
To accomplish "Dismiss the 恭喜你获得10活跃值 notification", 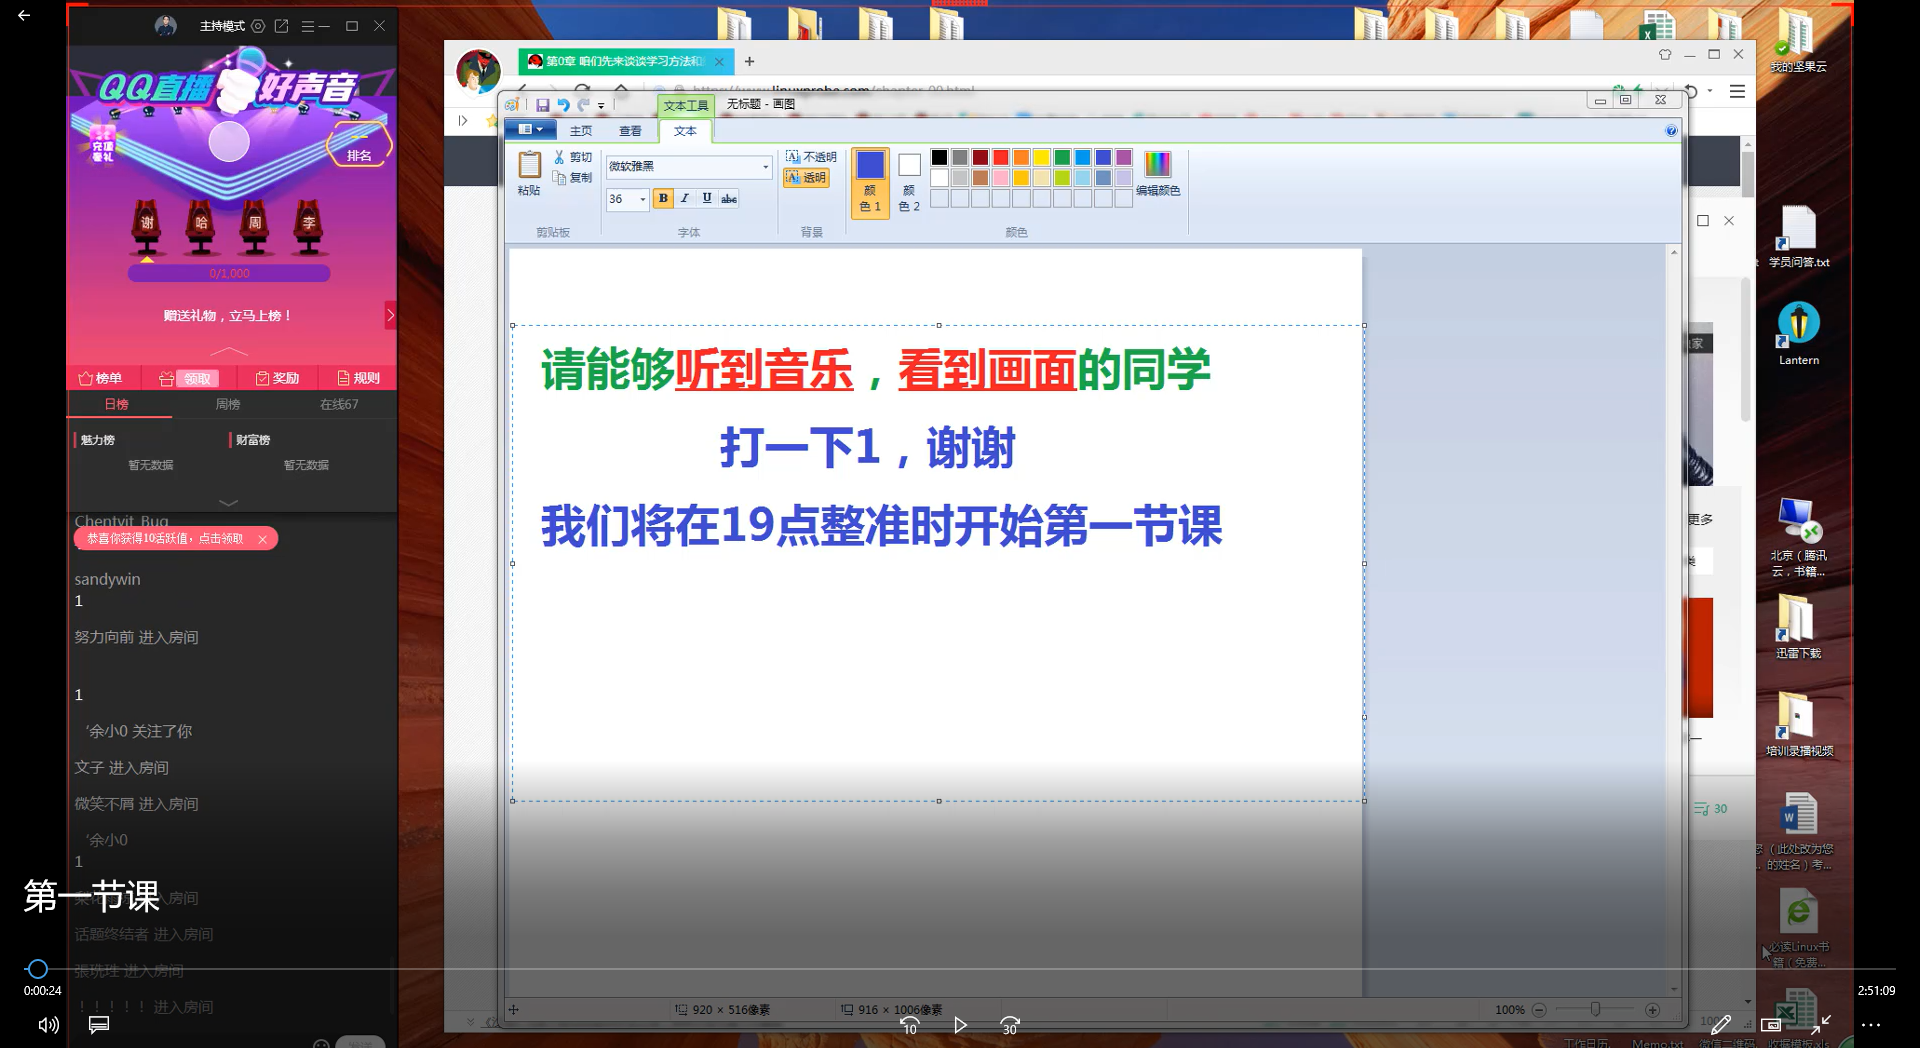I will click(262, 539).
